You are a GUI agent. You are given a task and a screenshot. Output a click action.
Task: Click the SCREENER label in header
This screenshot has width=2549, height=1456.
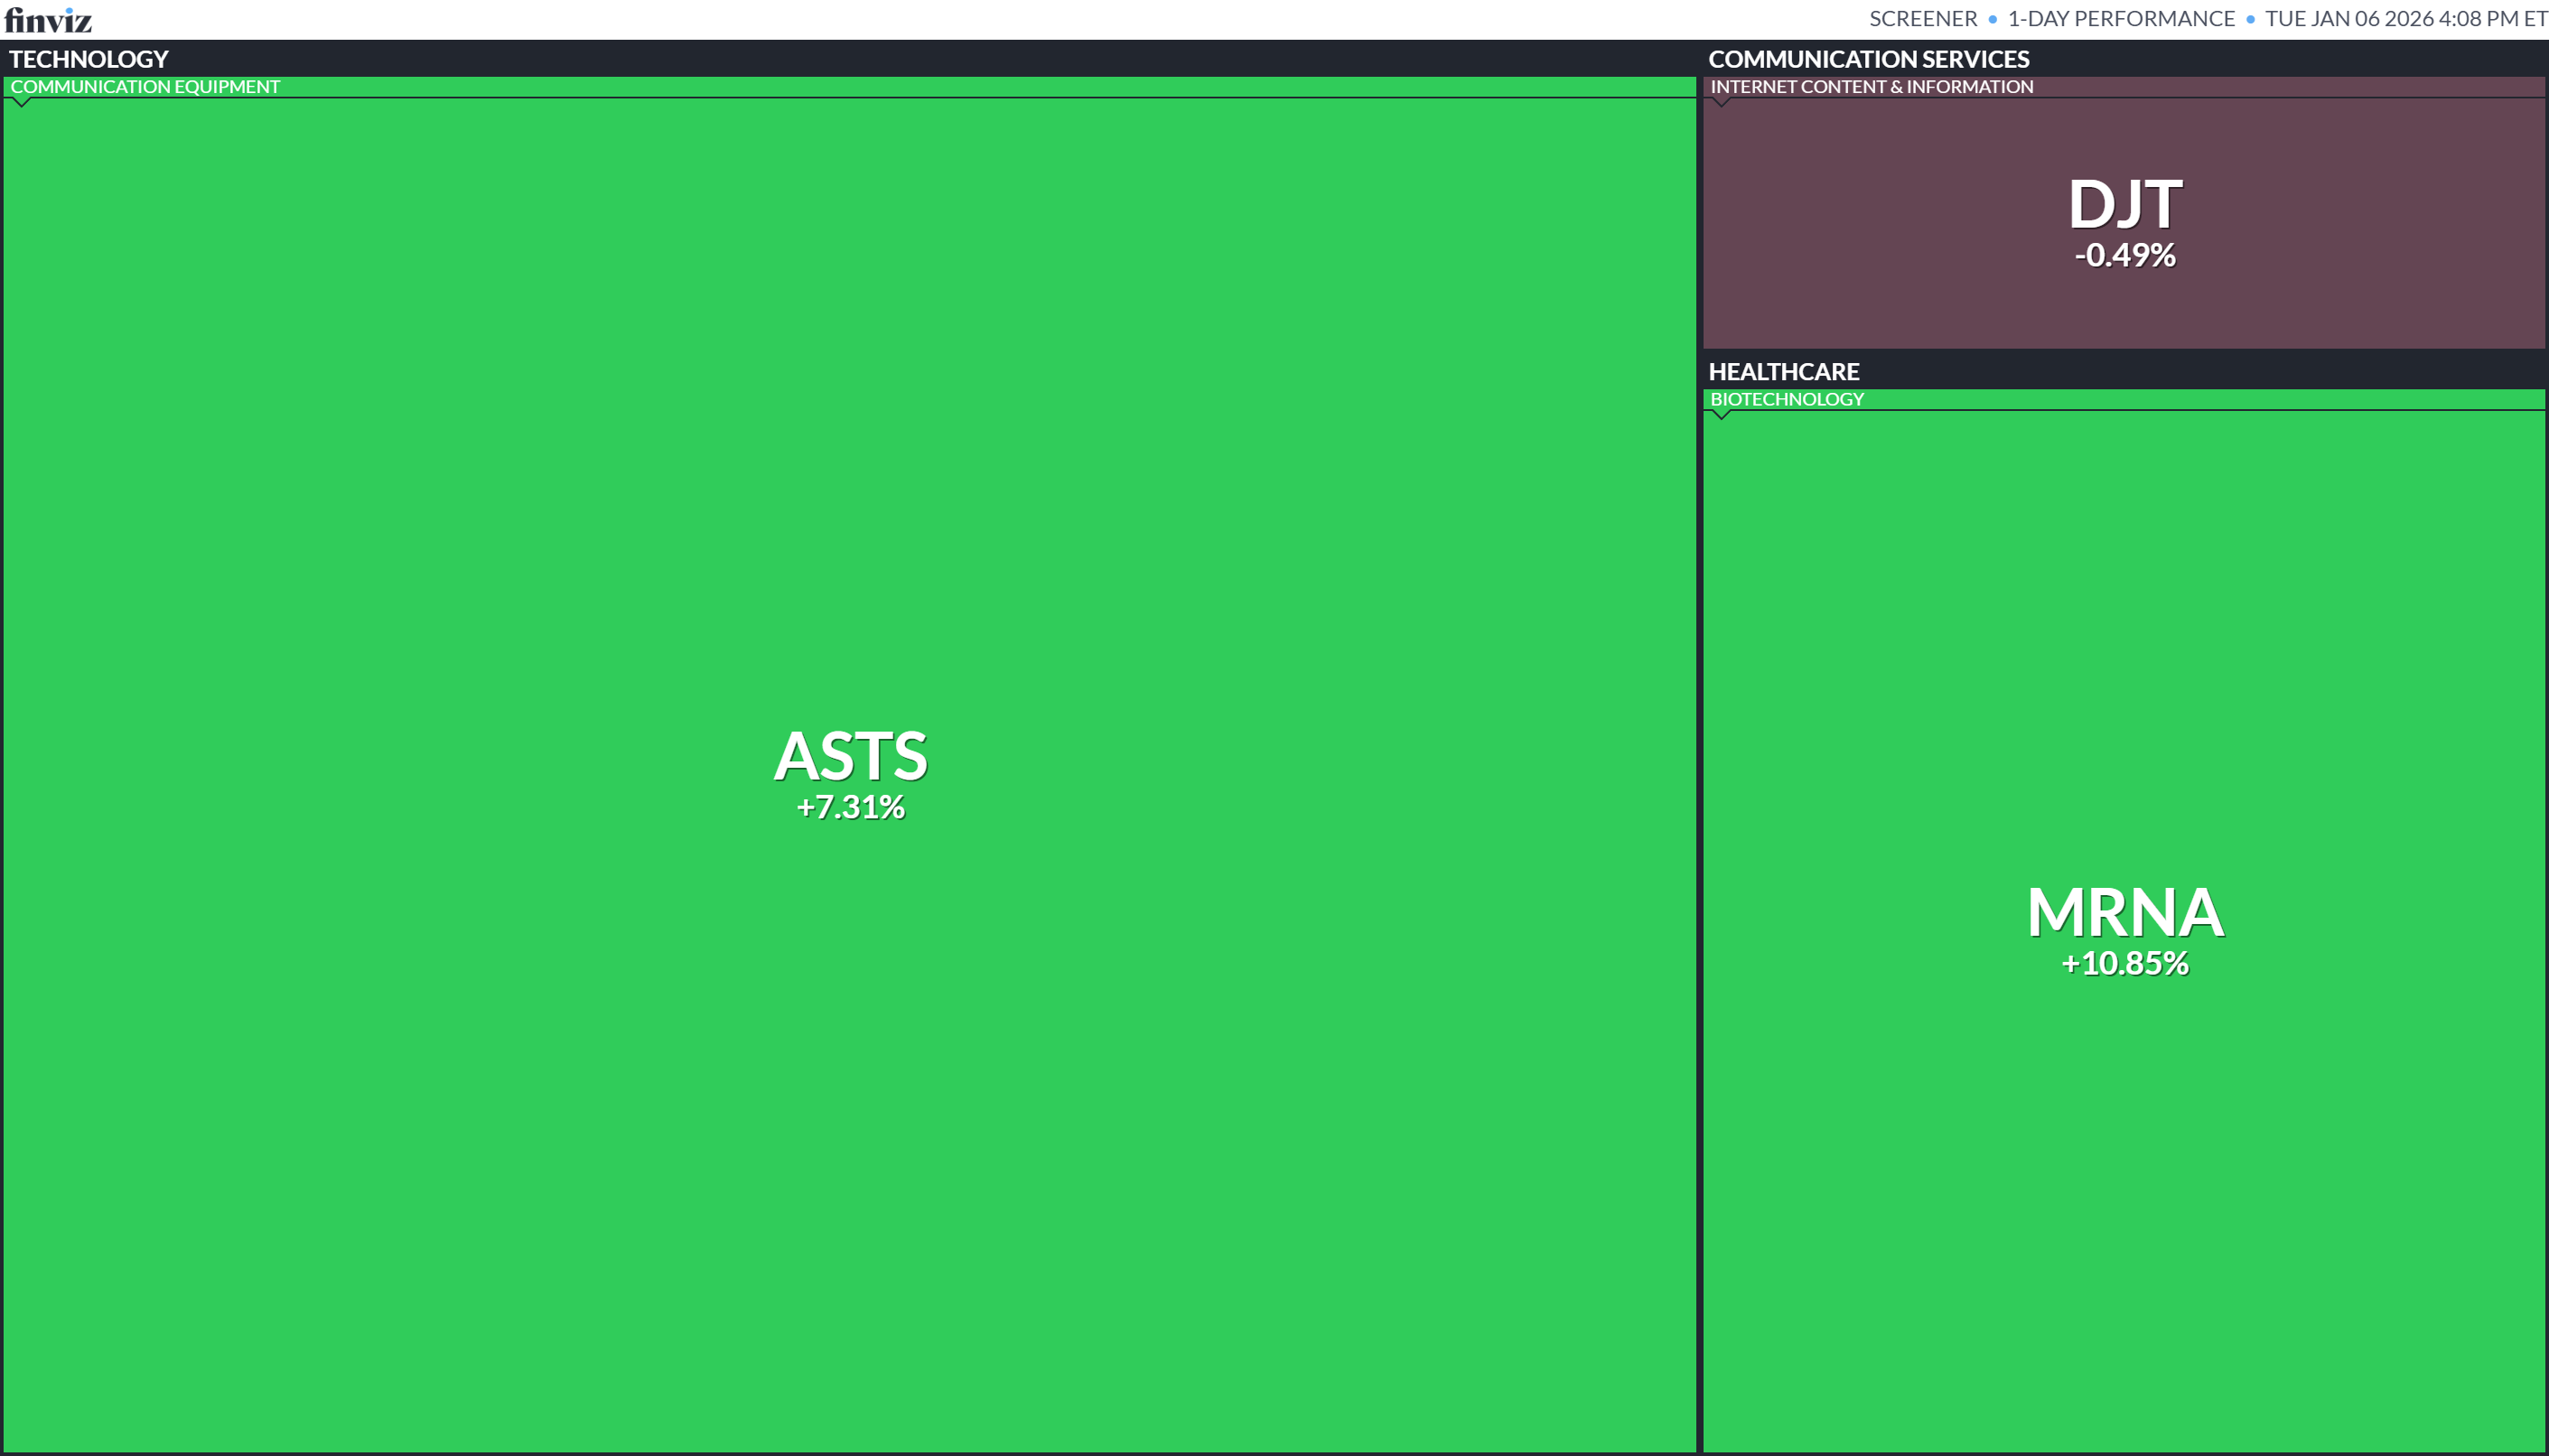1922,19
